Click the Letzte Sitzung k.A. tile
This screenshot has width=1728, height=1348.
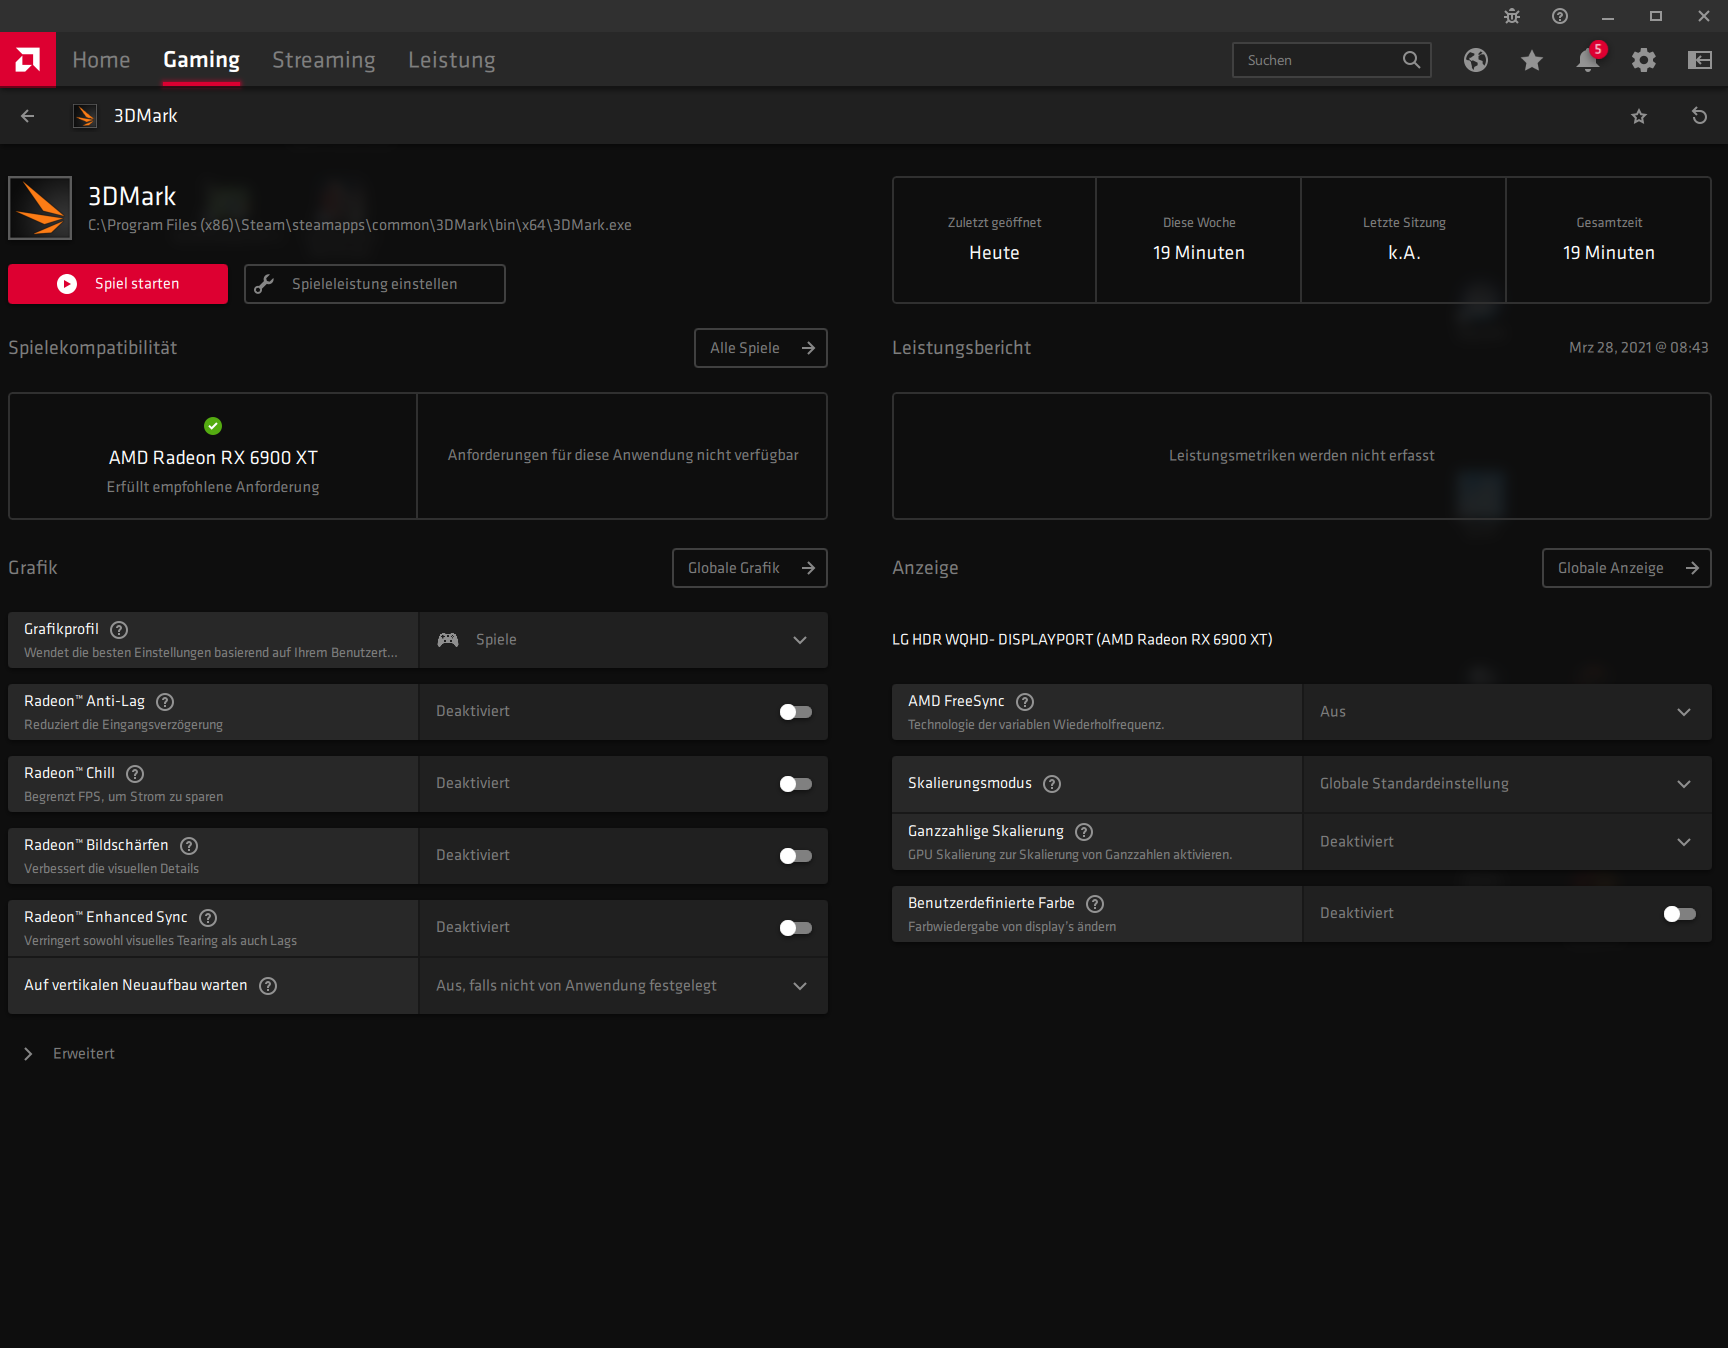click(x=1404, y=240)
